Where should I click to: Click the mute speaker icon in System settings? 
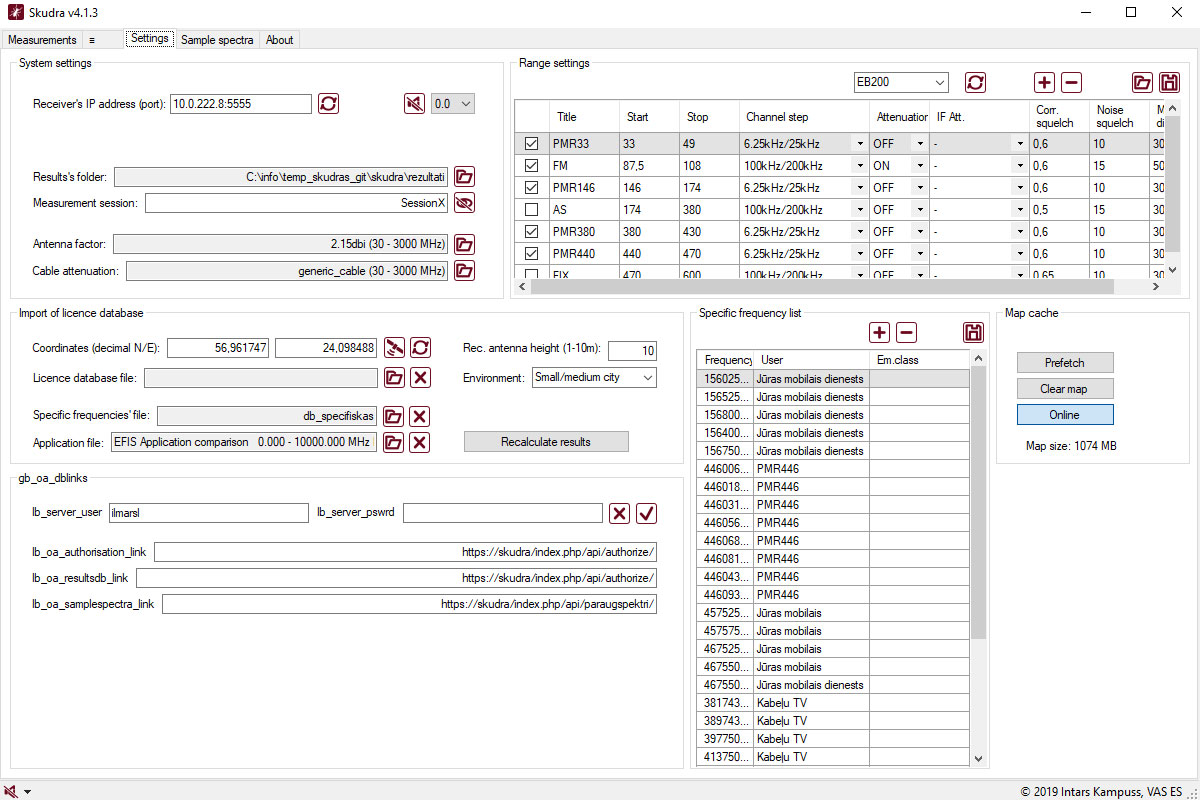coord(414,103)
